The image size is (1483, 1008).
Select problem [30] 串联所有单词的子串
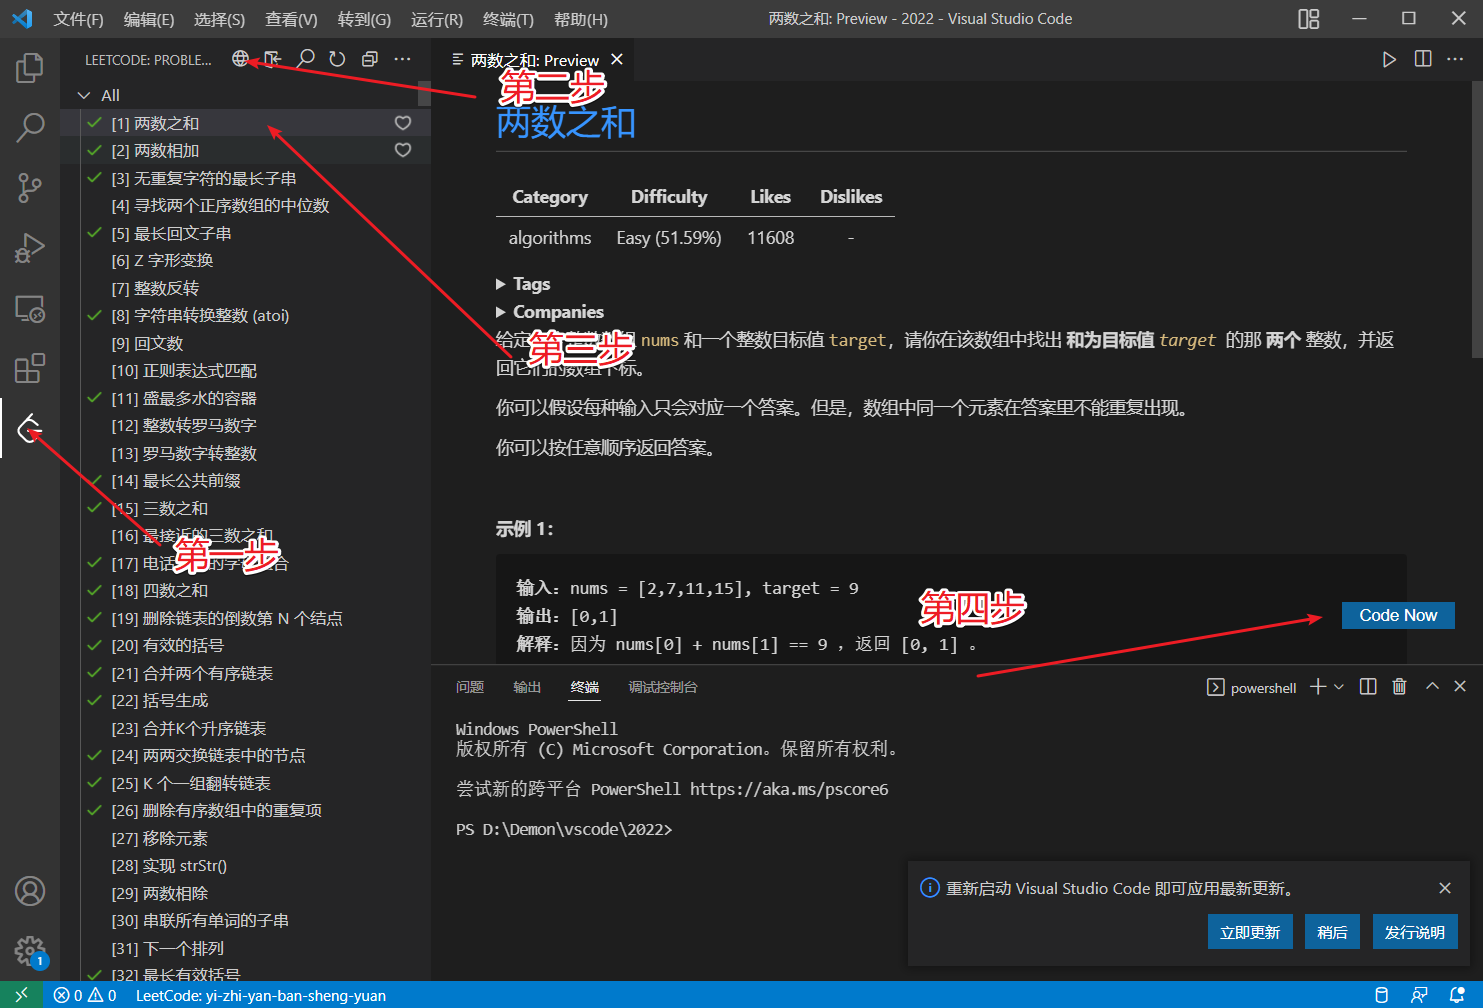[245, 920]
